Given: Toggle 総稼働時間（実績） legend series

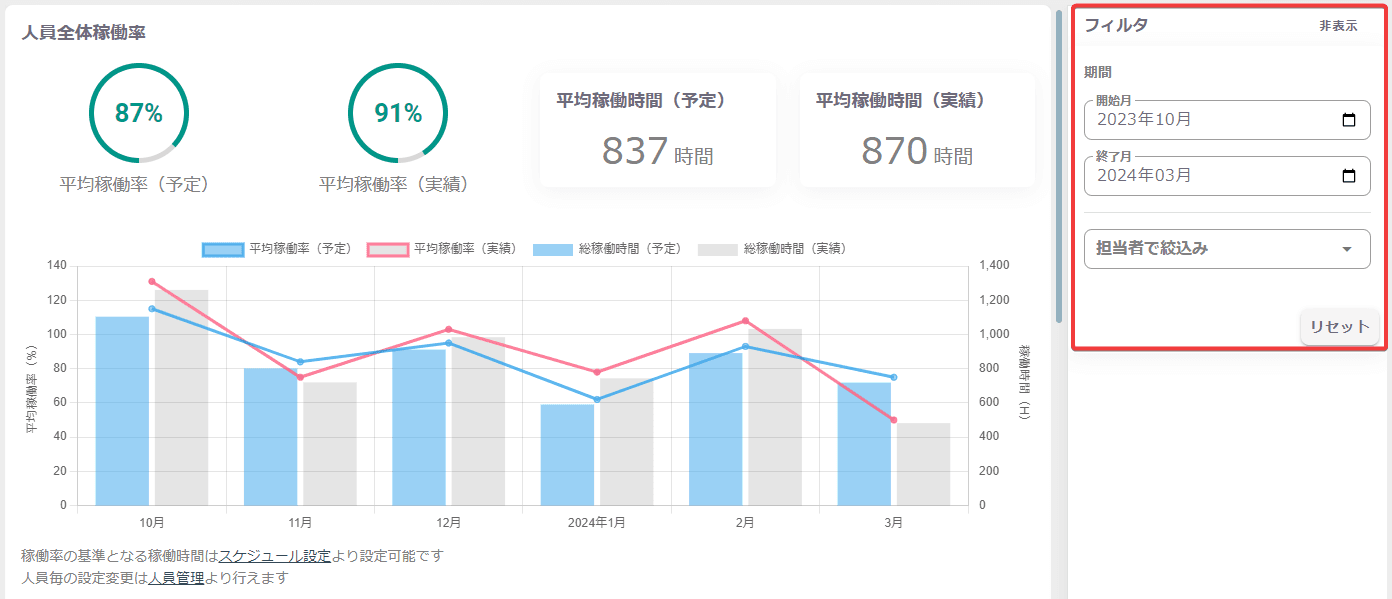Looking at the screenshot, I should (x=772, y=248).
